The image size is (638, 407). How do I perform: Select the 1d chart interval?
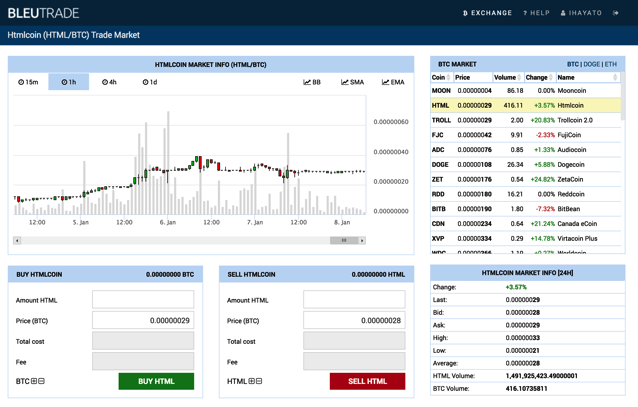[x=150, y=82]
